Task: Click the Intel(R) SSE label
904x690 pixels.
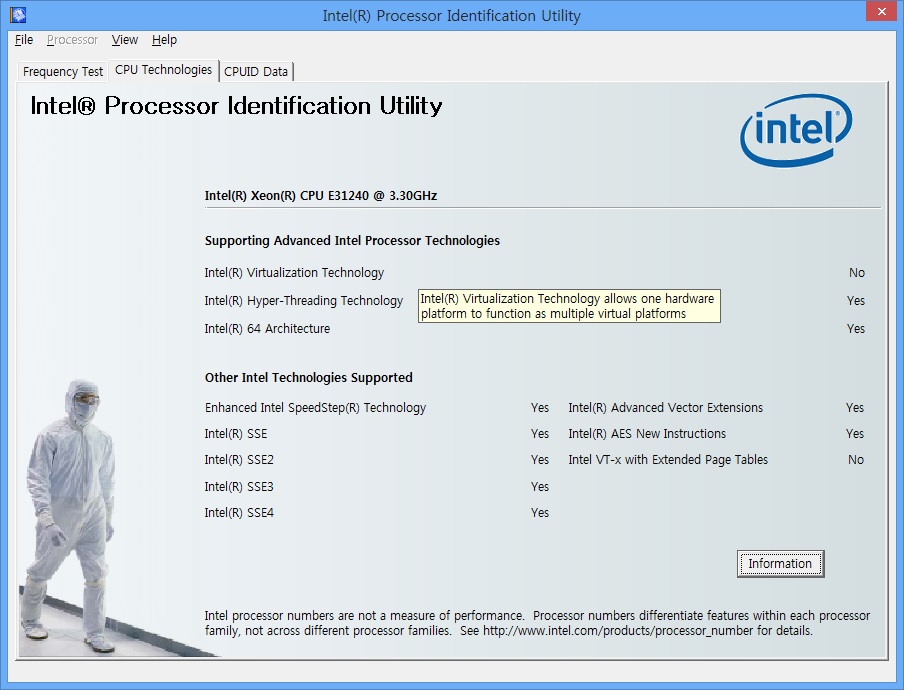Action: pyautogui.click(x=236, y=433)
